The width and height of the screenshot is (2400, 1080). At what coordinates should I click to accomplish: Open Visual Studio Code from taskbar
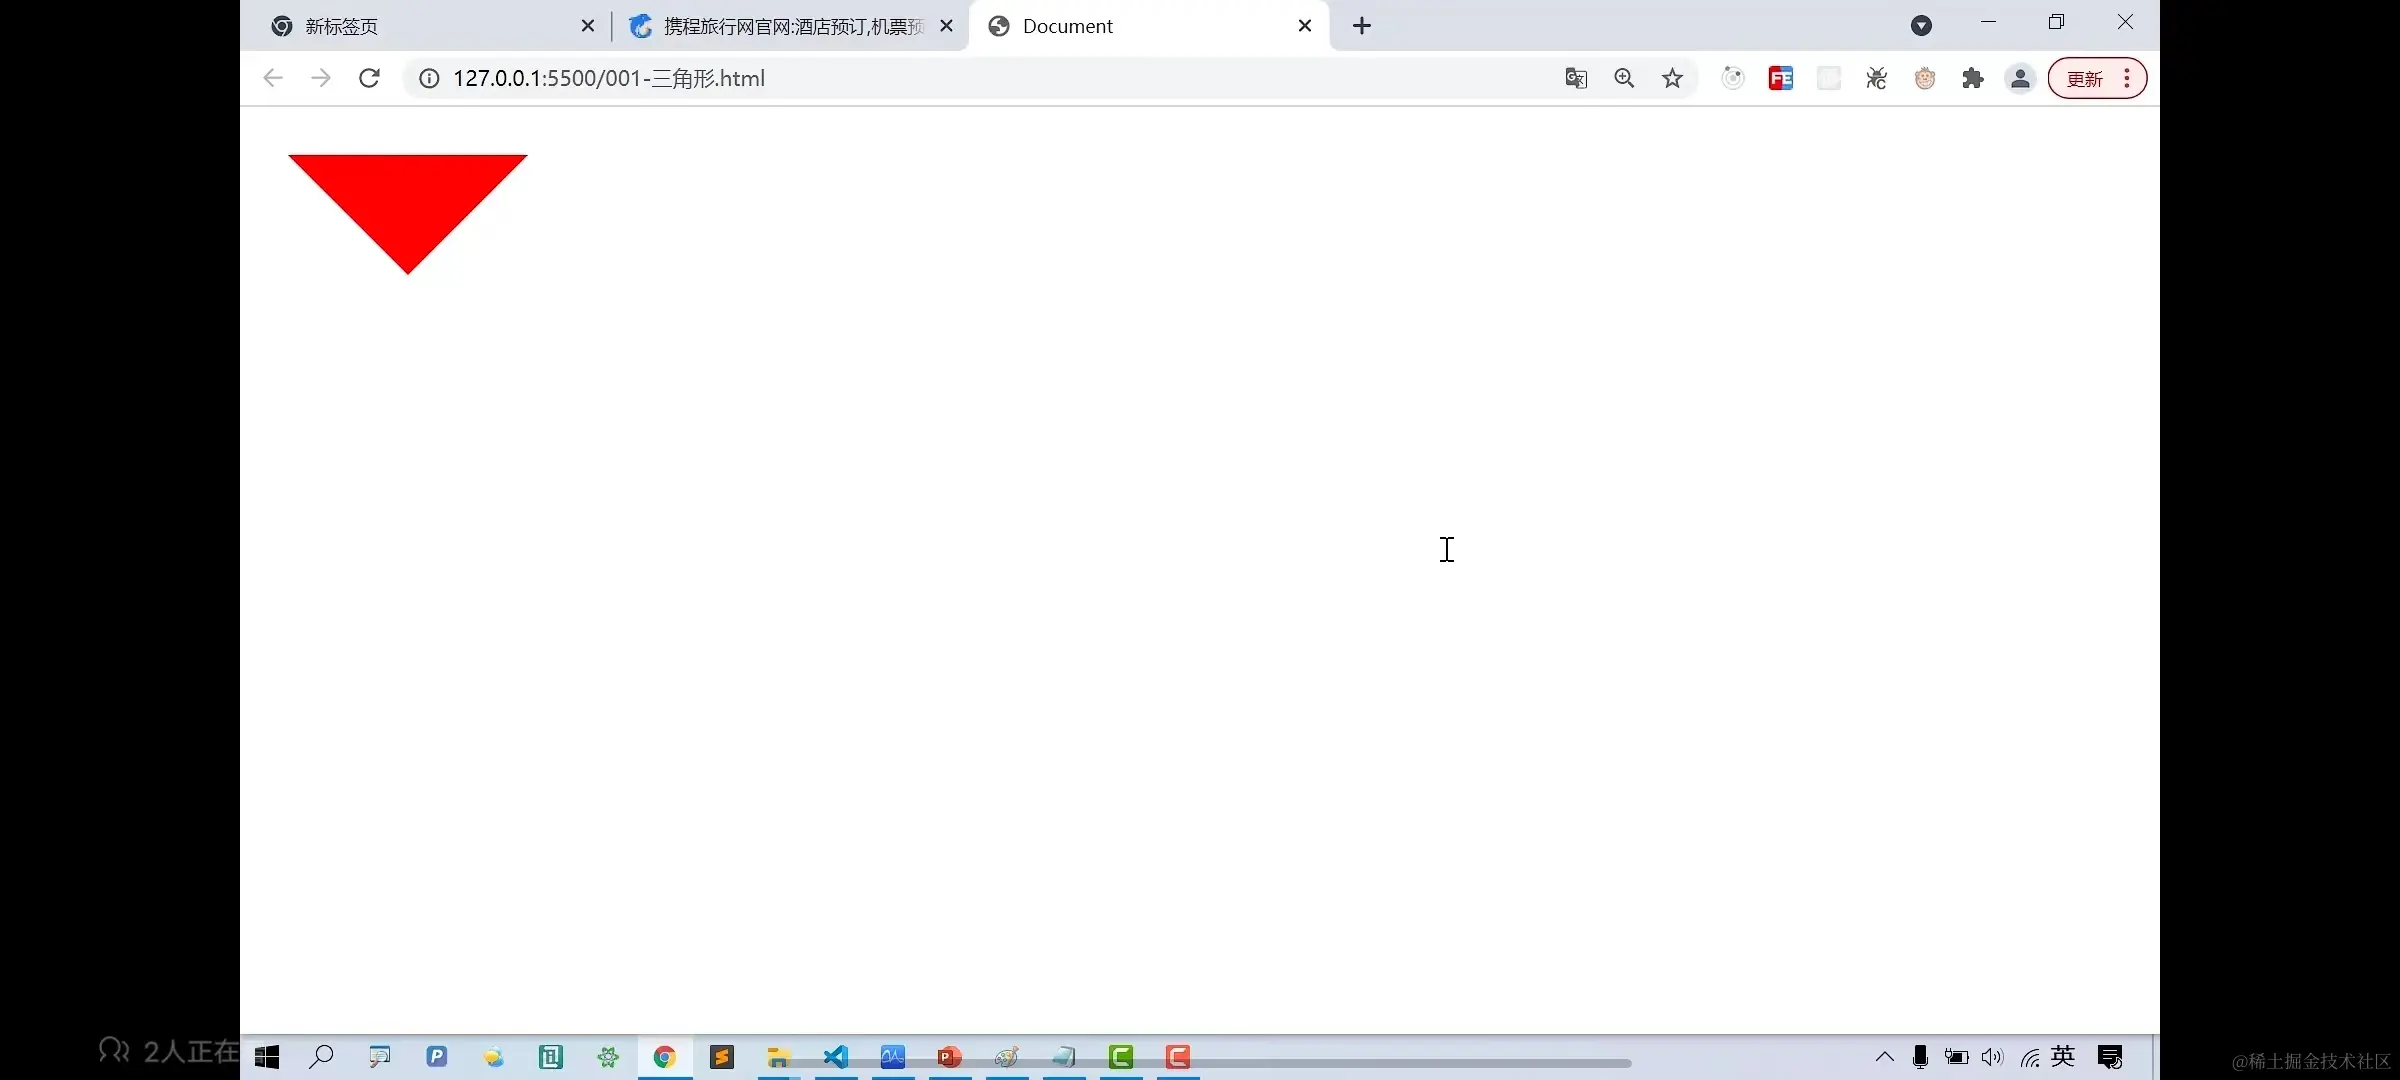tap(836, 1057)
